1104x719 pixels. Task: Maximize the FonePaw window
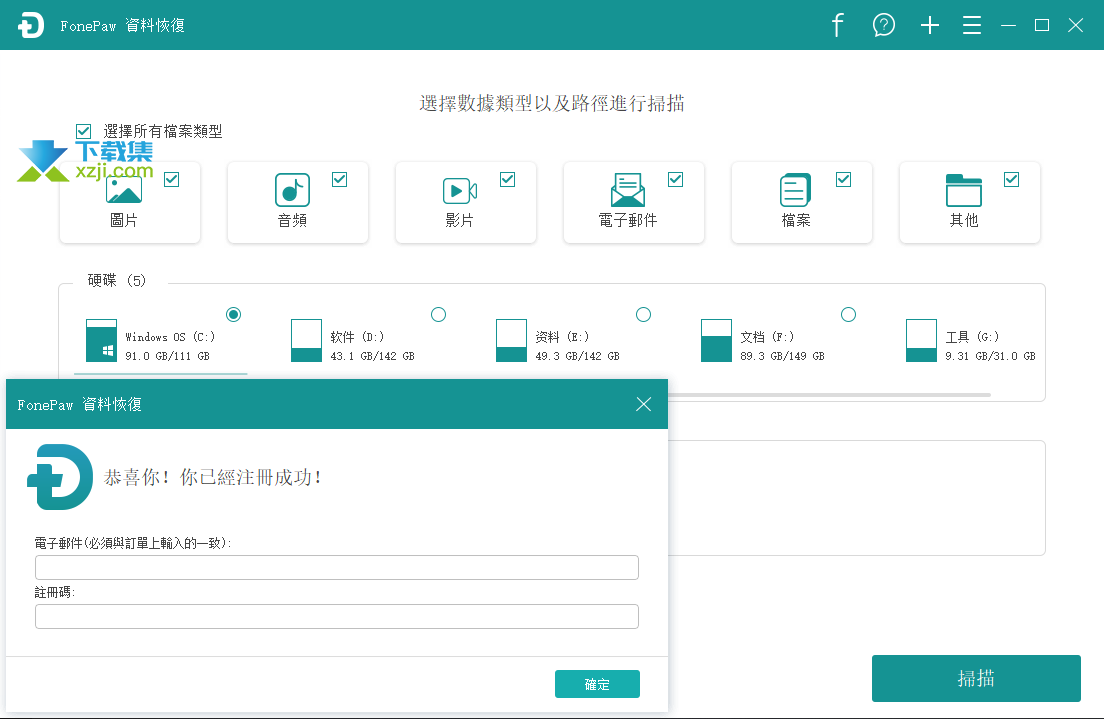(1042, 25)
